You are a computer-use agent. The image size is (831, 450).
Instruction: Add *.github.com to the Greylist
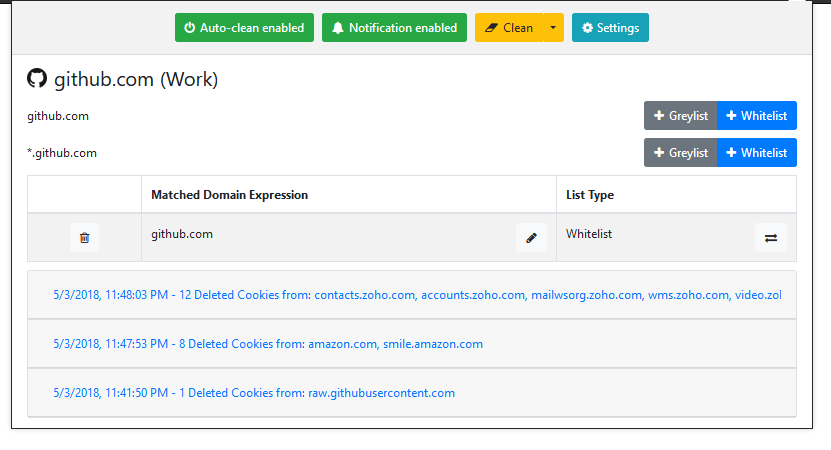pos(680,153)
